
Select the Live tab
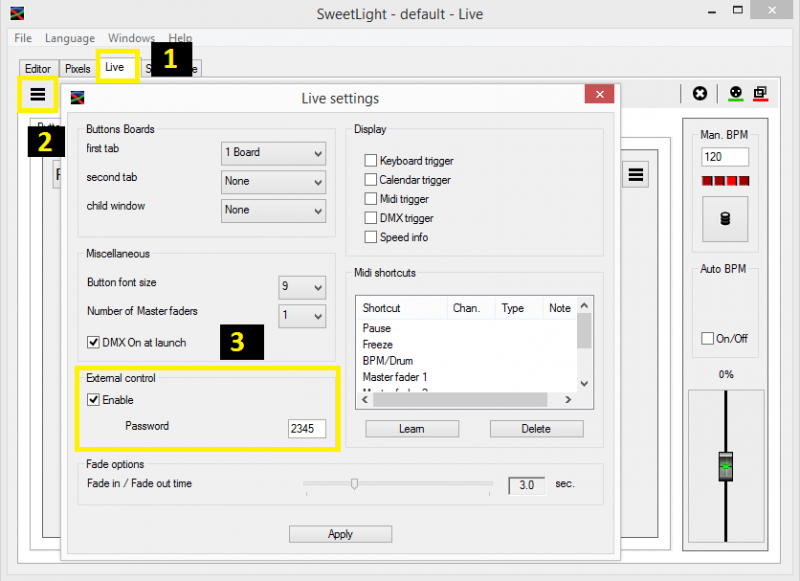click(x=115, y=67)
